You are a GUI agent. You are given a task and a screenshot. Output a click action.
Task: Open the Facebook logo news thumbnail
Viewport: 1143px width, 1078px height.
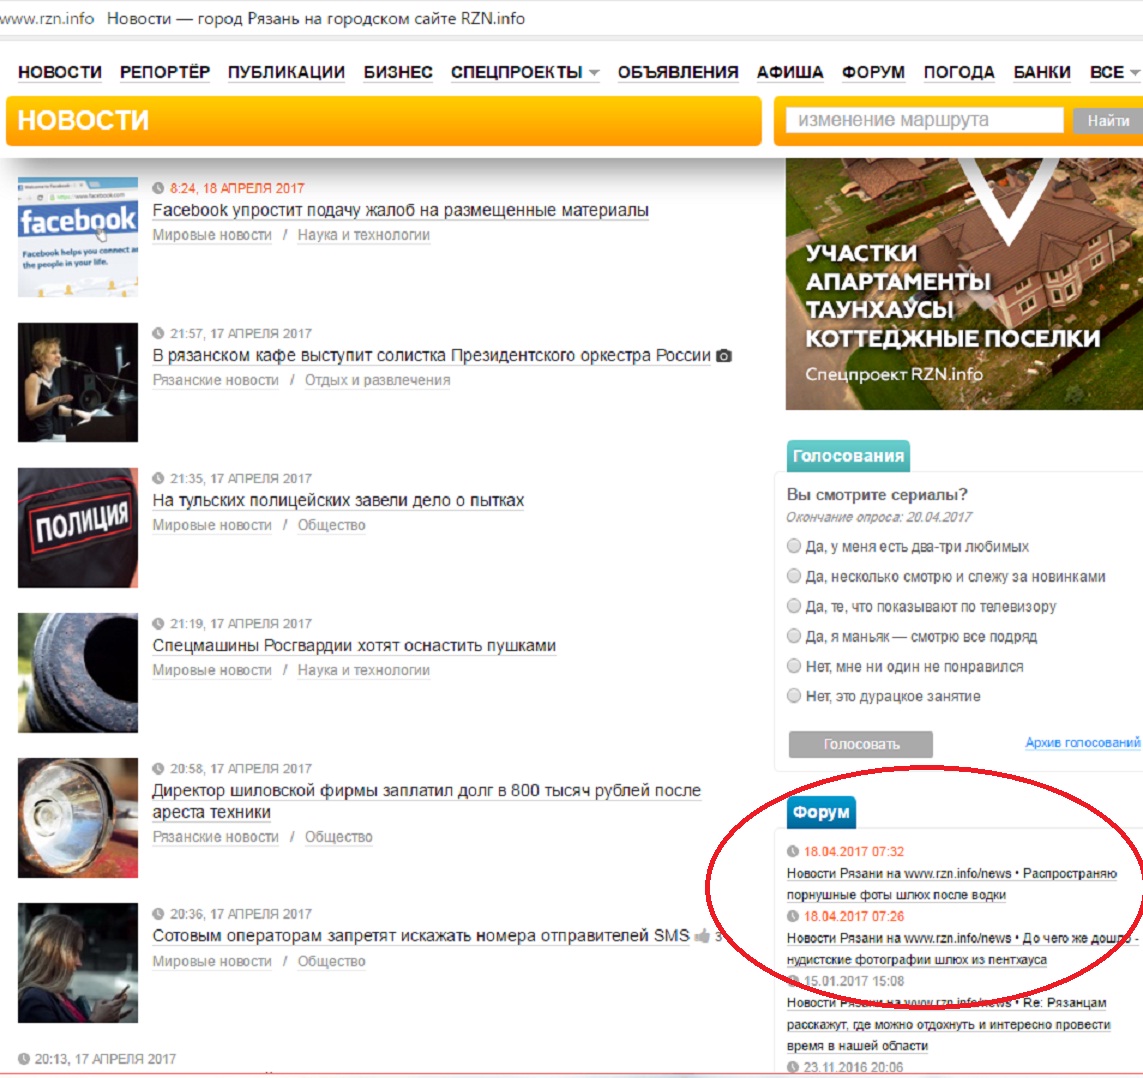[x=78, y=237]
